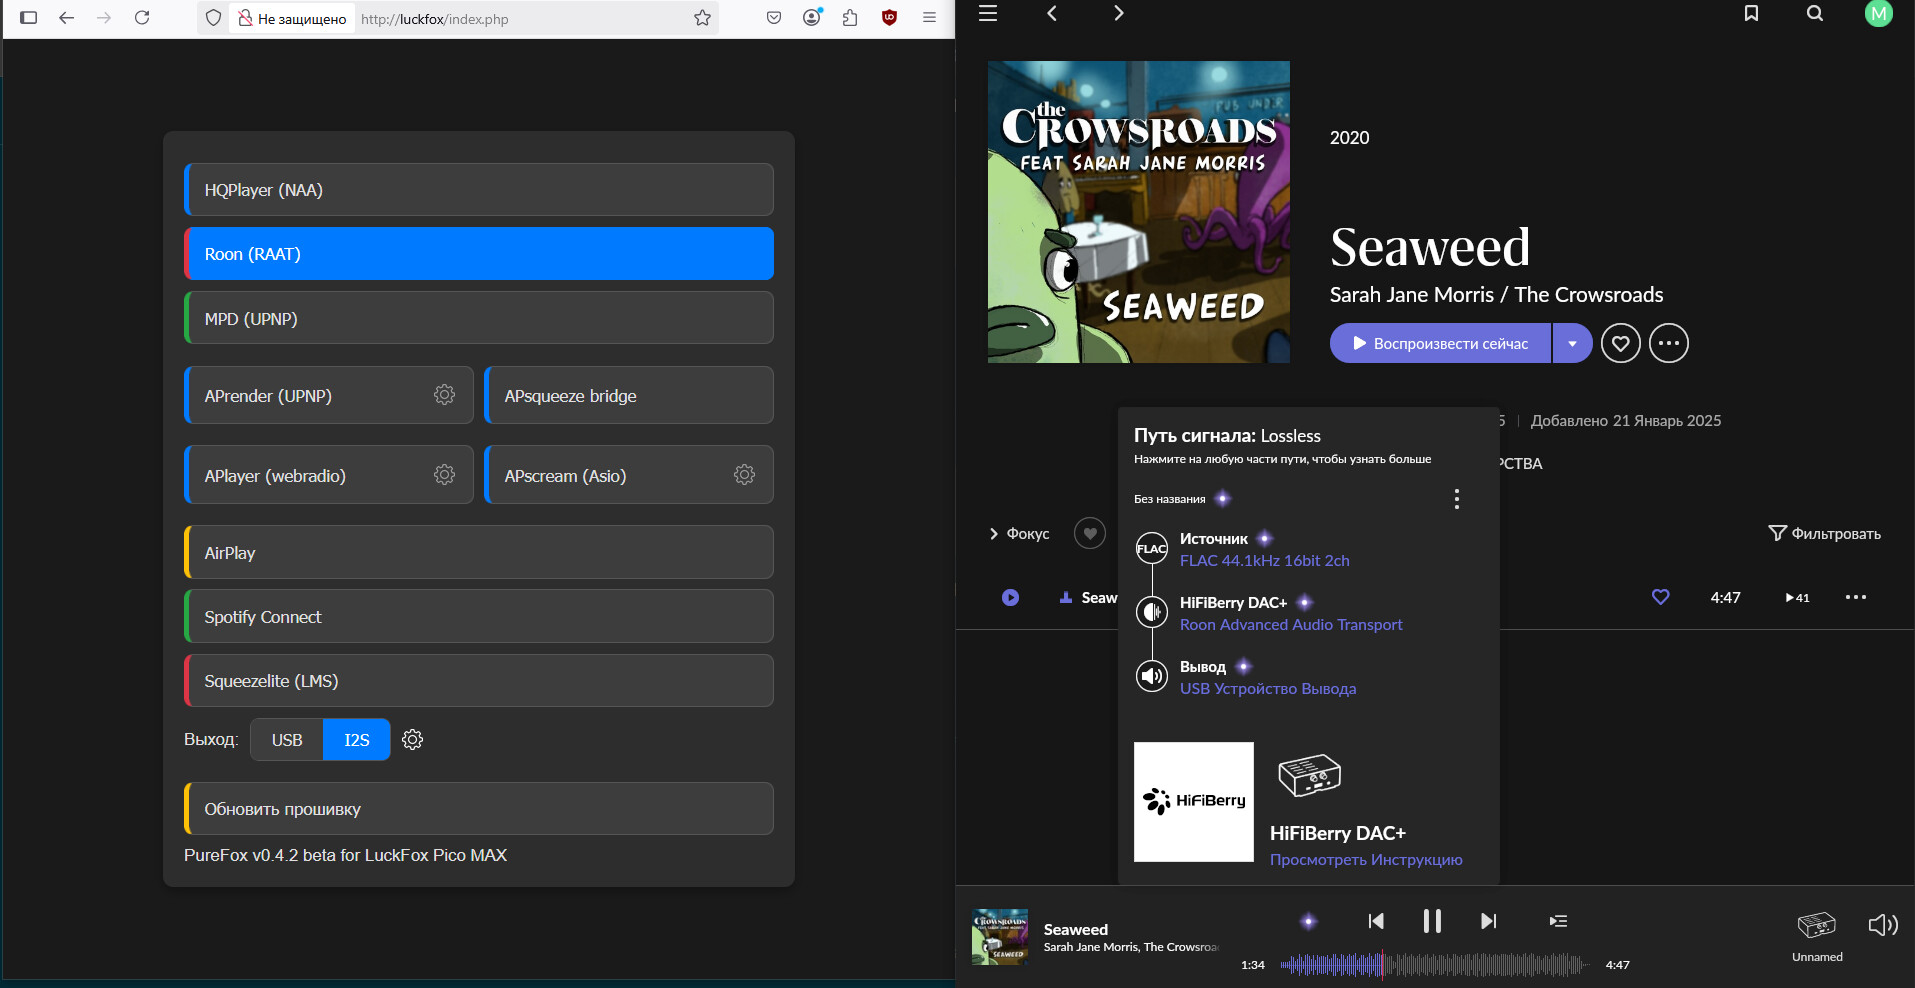The width and height of the screenshot is (1915, 988).
Task: Go back in Roon navigation
Action: pos(1052,13)
